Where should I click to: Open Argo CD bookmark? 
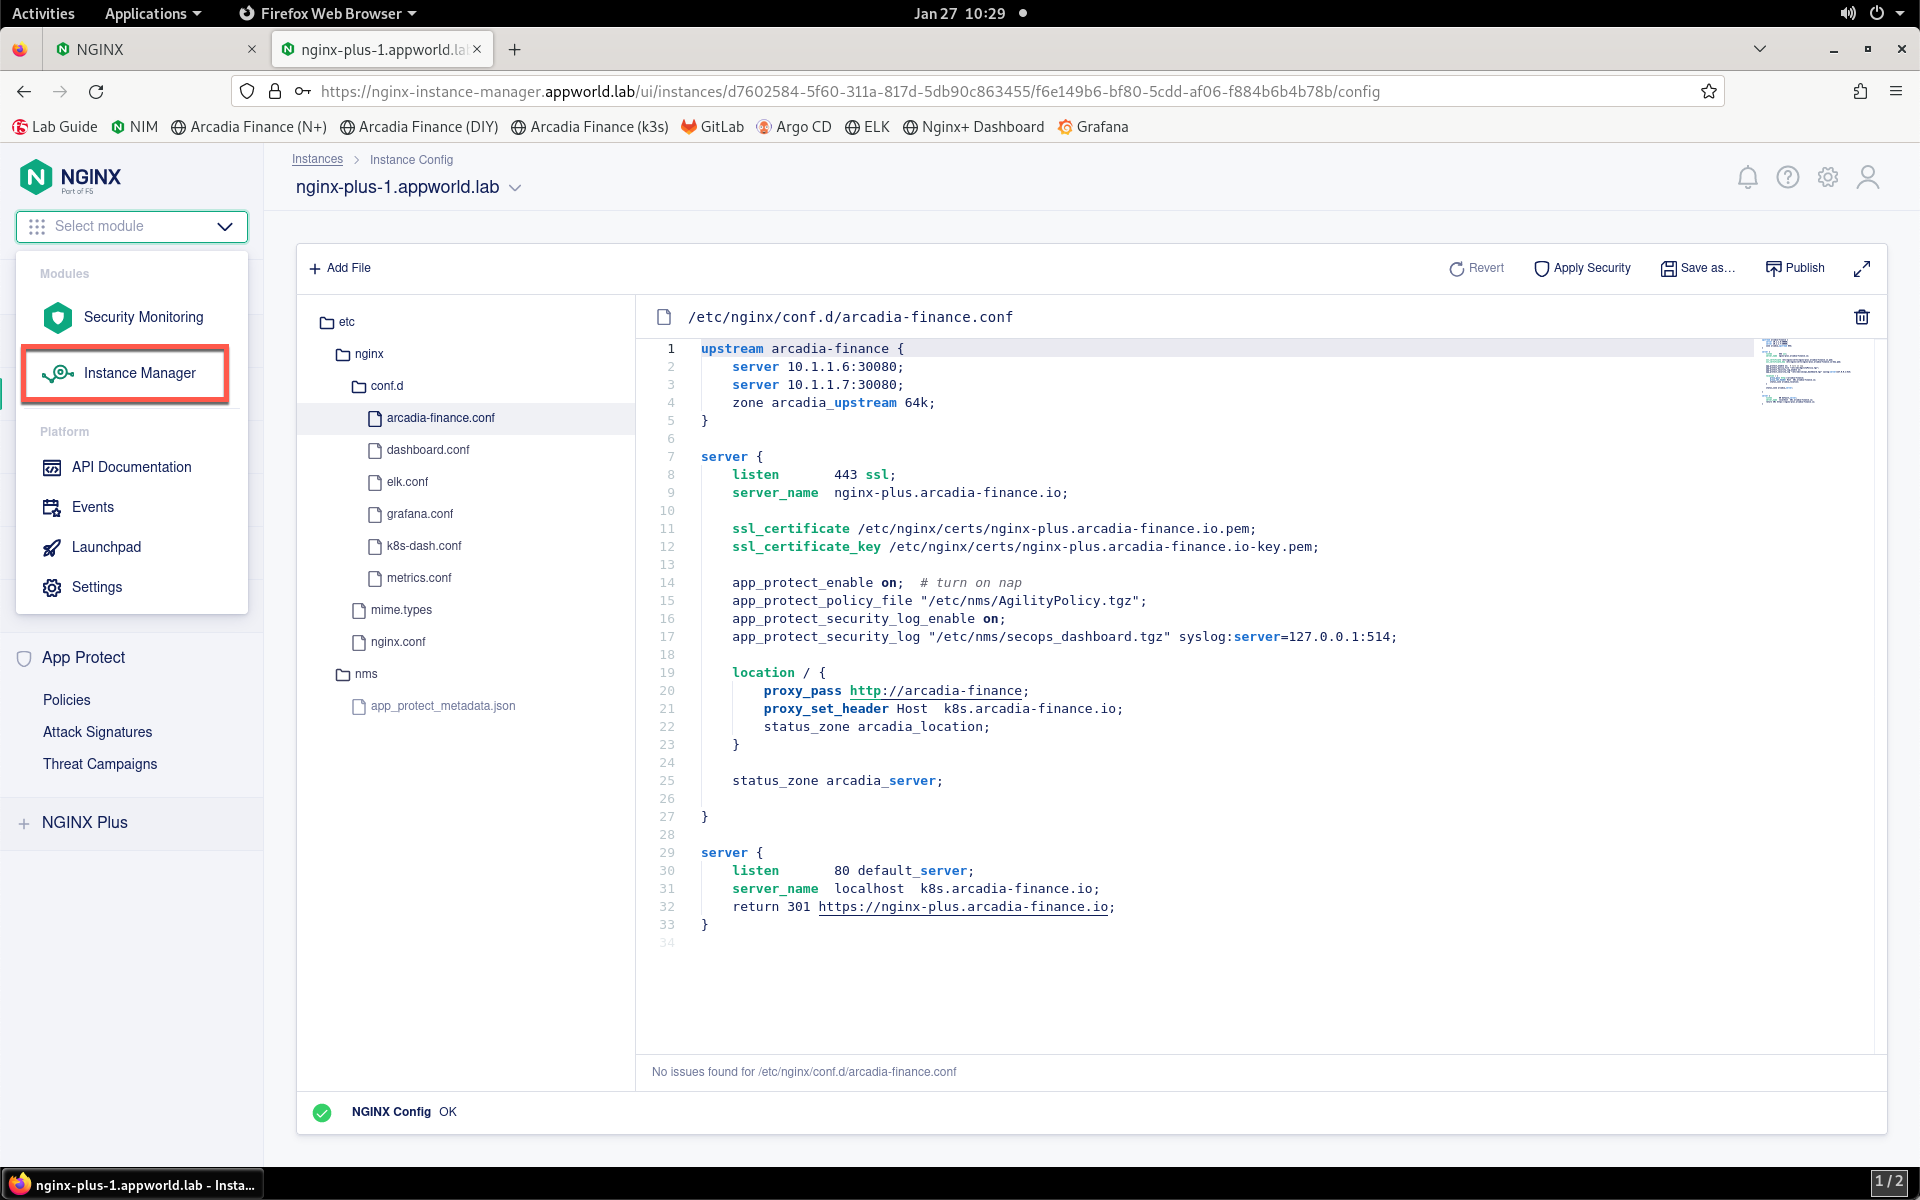pyautogui.click(x=794, y=127)
